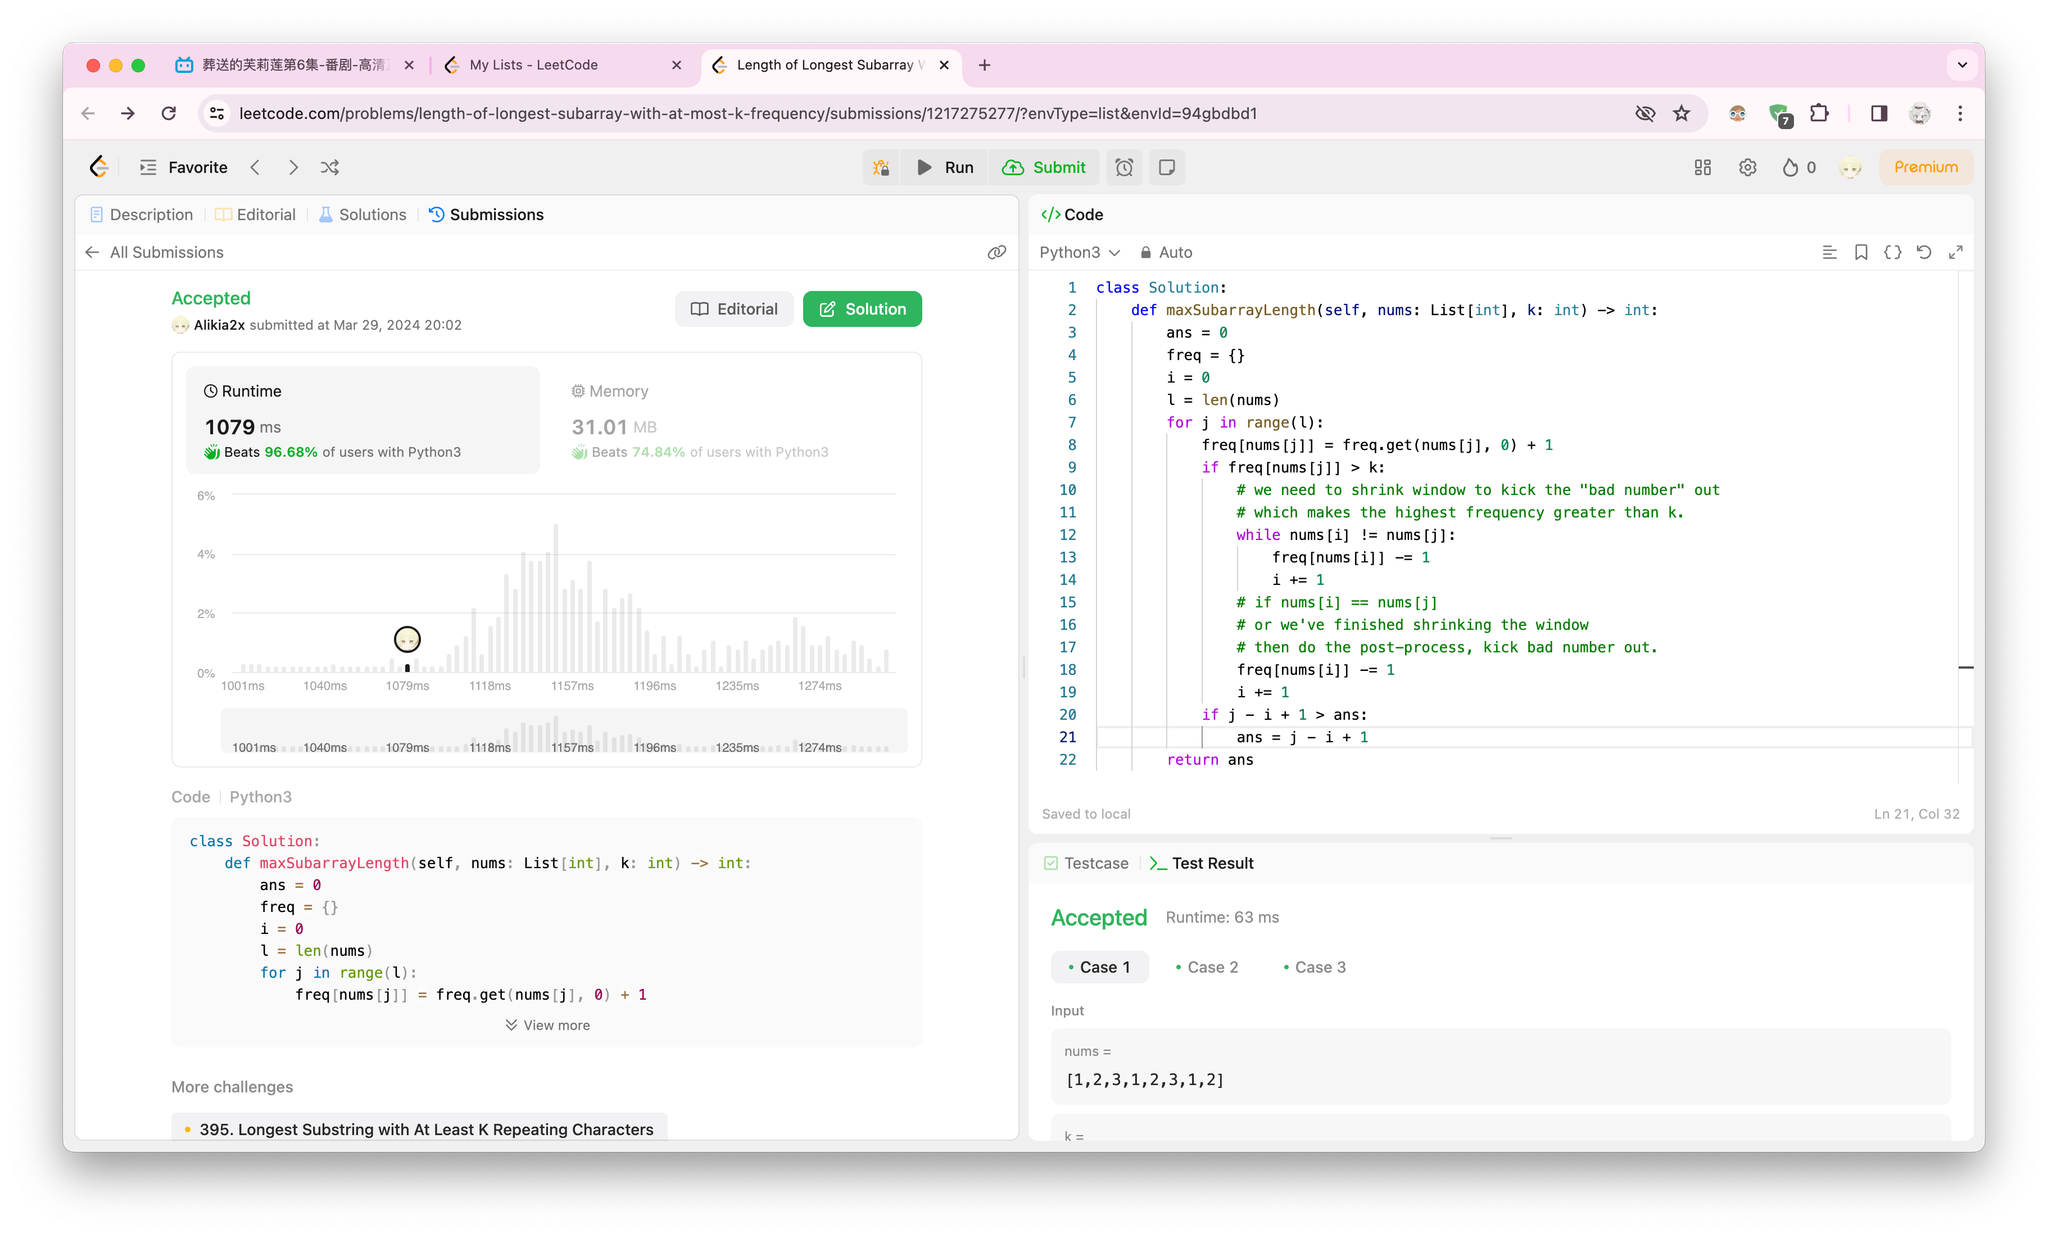Reset code with the undo arrow icon
Image resolution: width=2048 pixels, height=1235 pixels.
(x=1924, y=252)
